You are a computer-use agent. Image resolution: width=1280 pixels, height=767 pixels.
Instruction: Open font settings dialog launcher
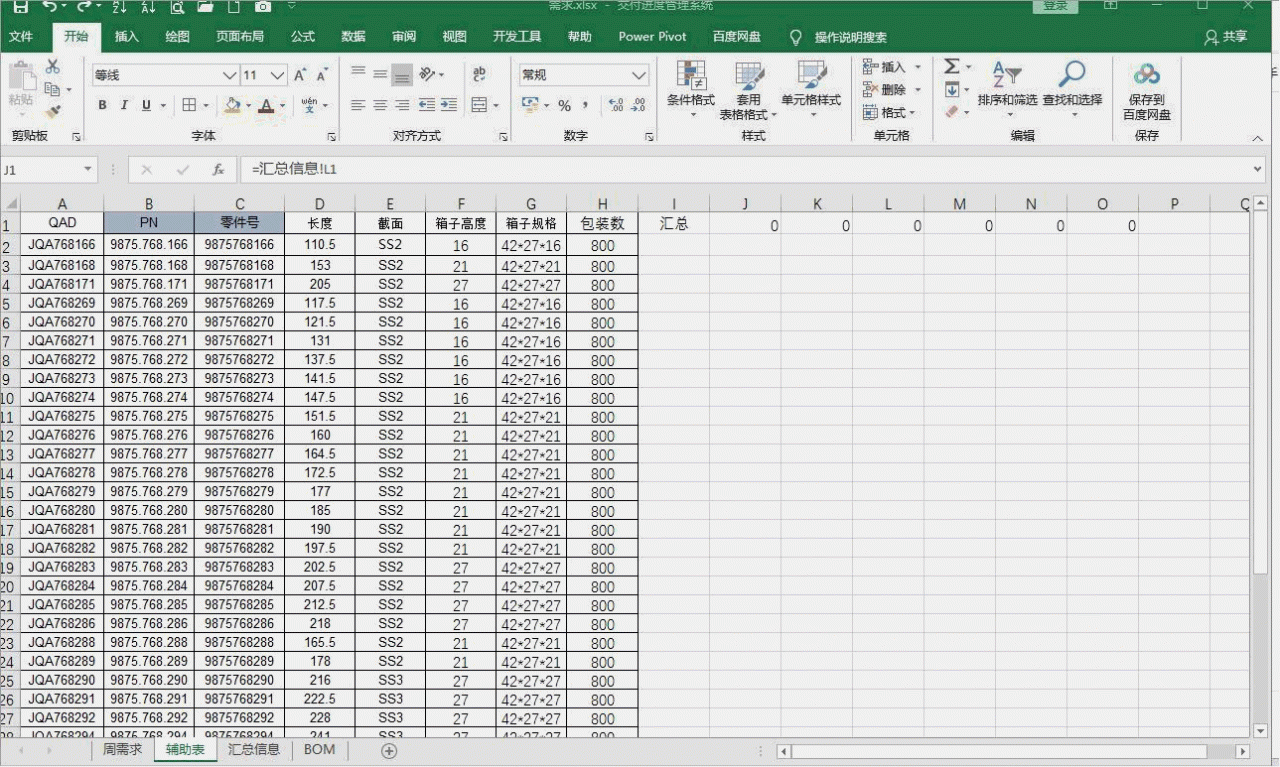coord(331,136)
